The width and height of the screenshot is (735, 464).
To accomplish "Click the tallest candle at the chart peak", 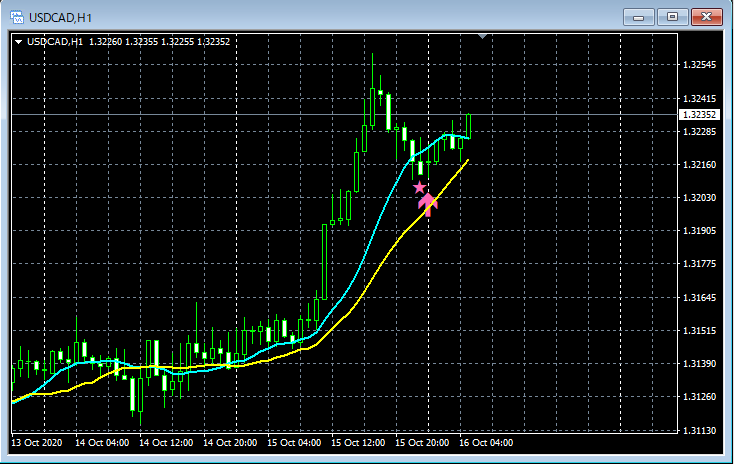I will 372,107.
